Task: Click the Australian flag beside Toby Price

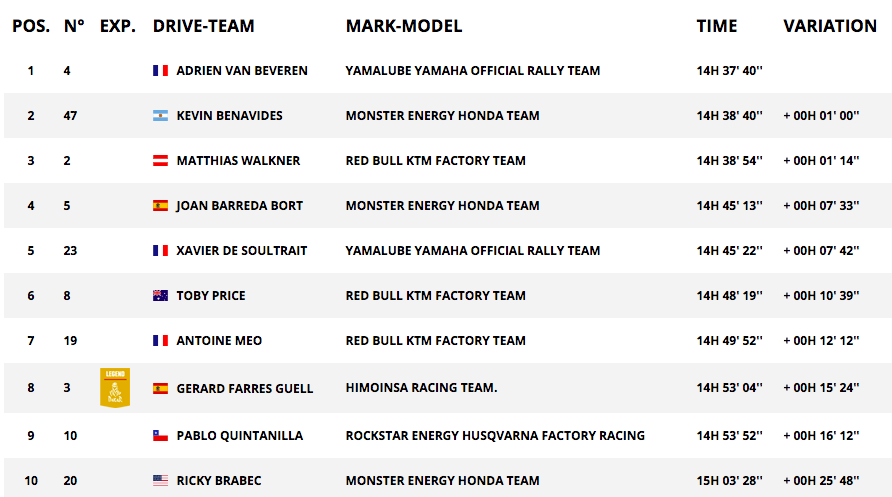Action: coord(160,295)
